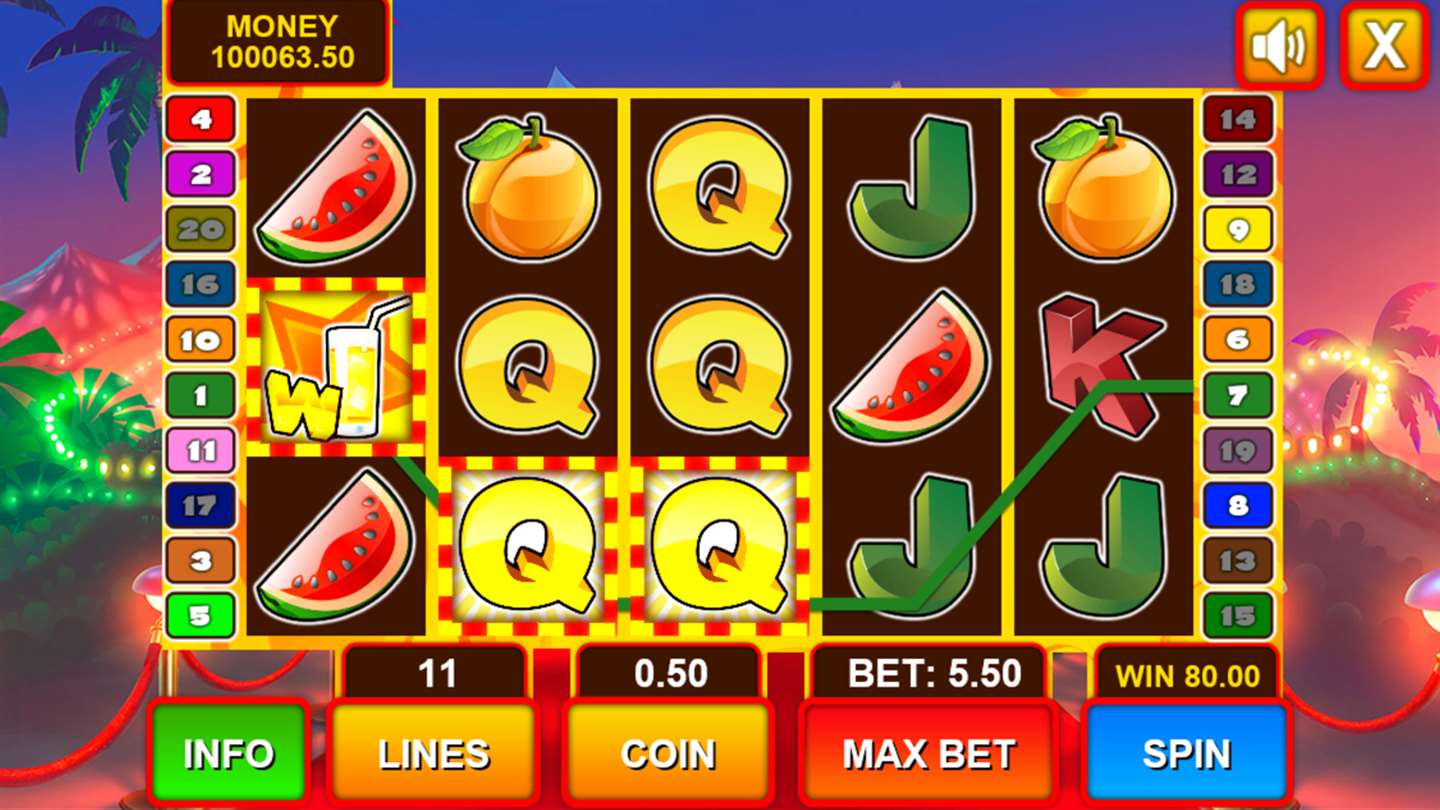Click the highlighted Q on the third reel bottom
This screenshot has height=810, width=1440.
click(x=720, y=545)
